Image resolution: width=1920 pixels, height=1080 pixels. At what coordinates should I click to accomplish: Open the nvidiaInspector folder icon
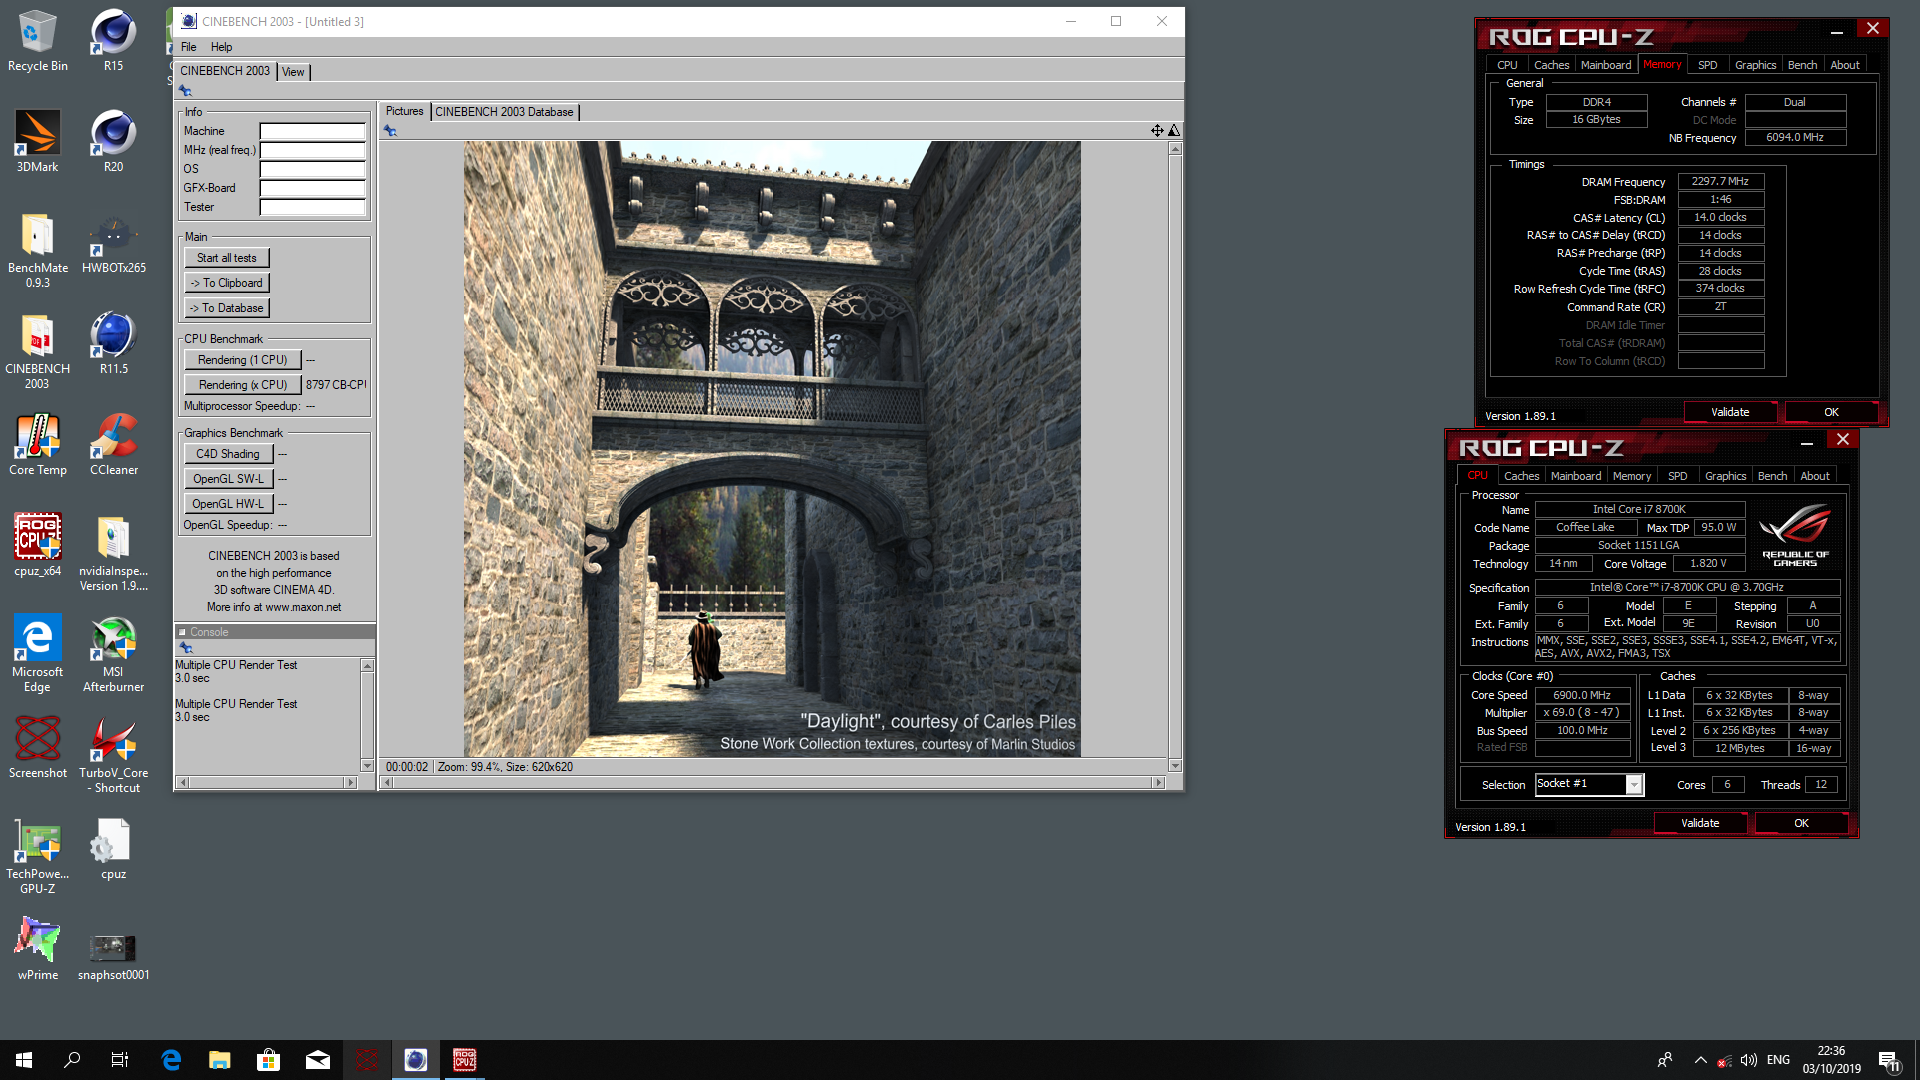(113, 553)
